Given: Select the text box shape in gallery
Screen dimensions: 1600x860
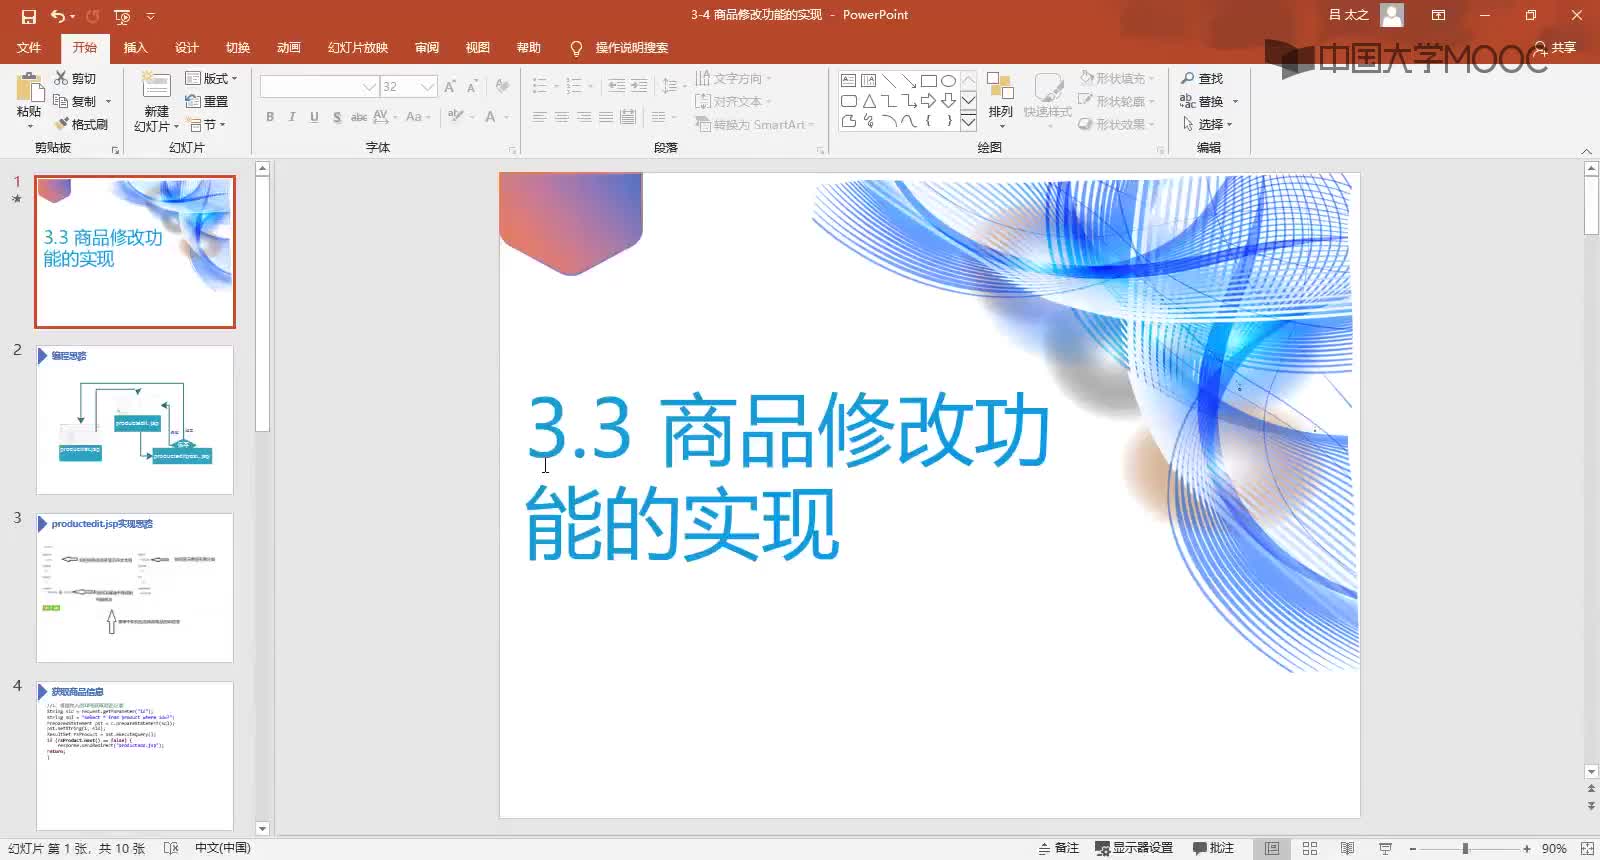Looking at the screenshot, I should click(848, 80).
